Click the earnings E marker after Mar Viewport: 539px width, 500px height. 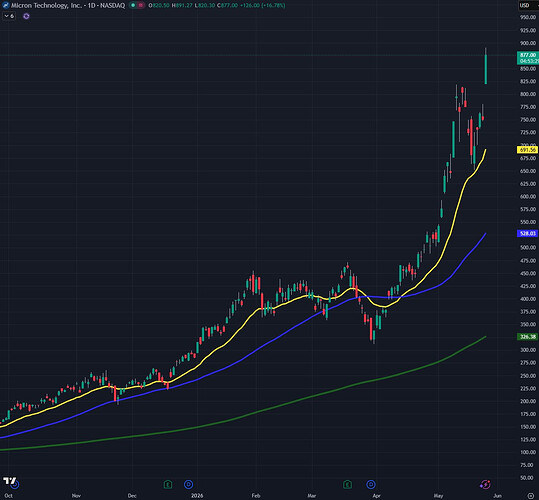348,485
